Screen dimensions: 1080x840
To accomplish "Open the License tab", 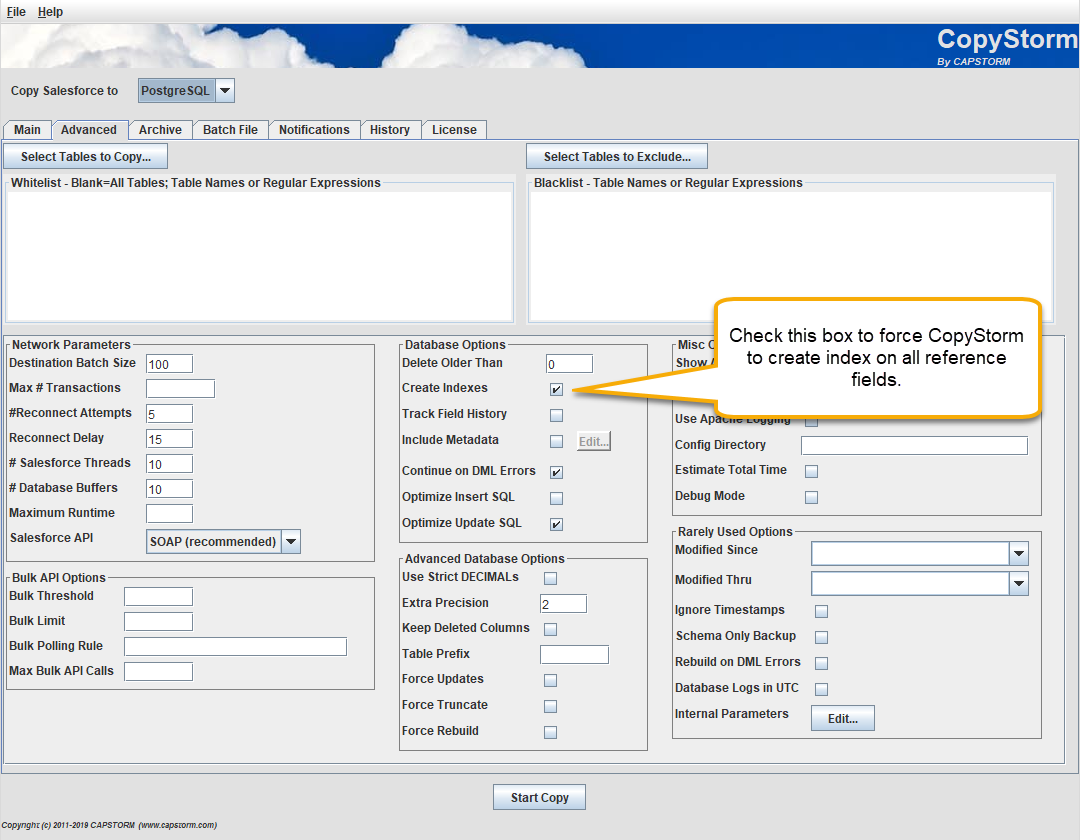I will (x=455, y=129).
